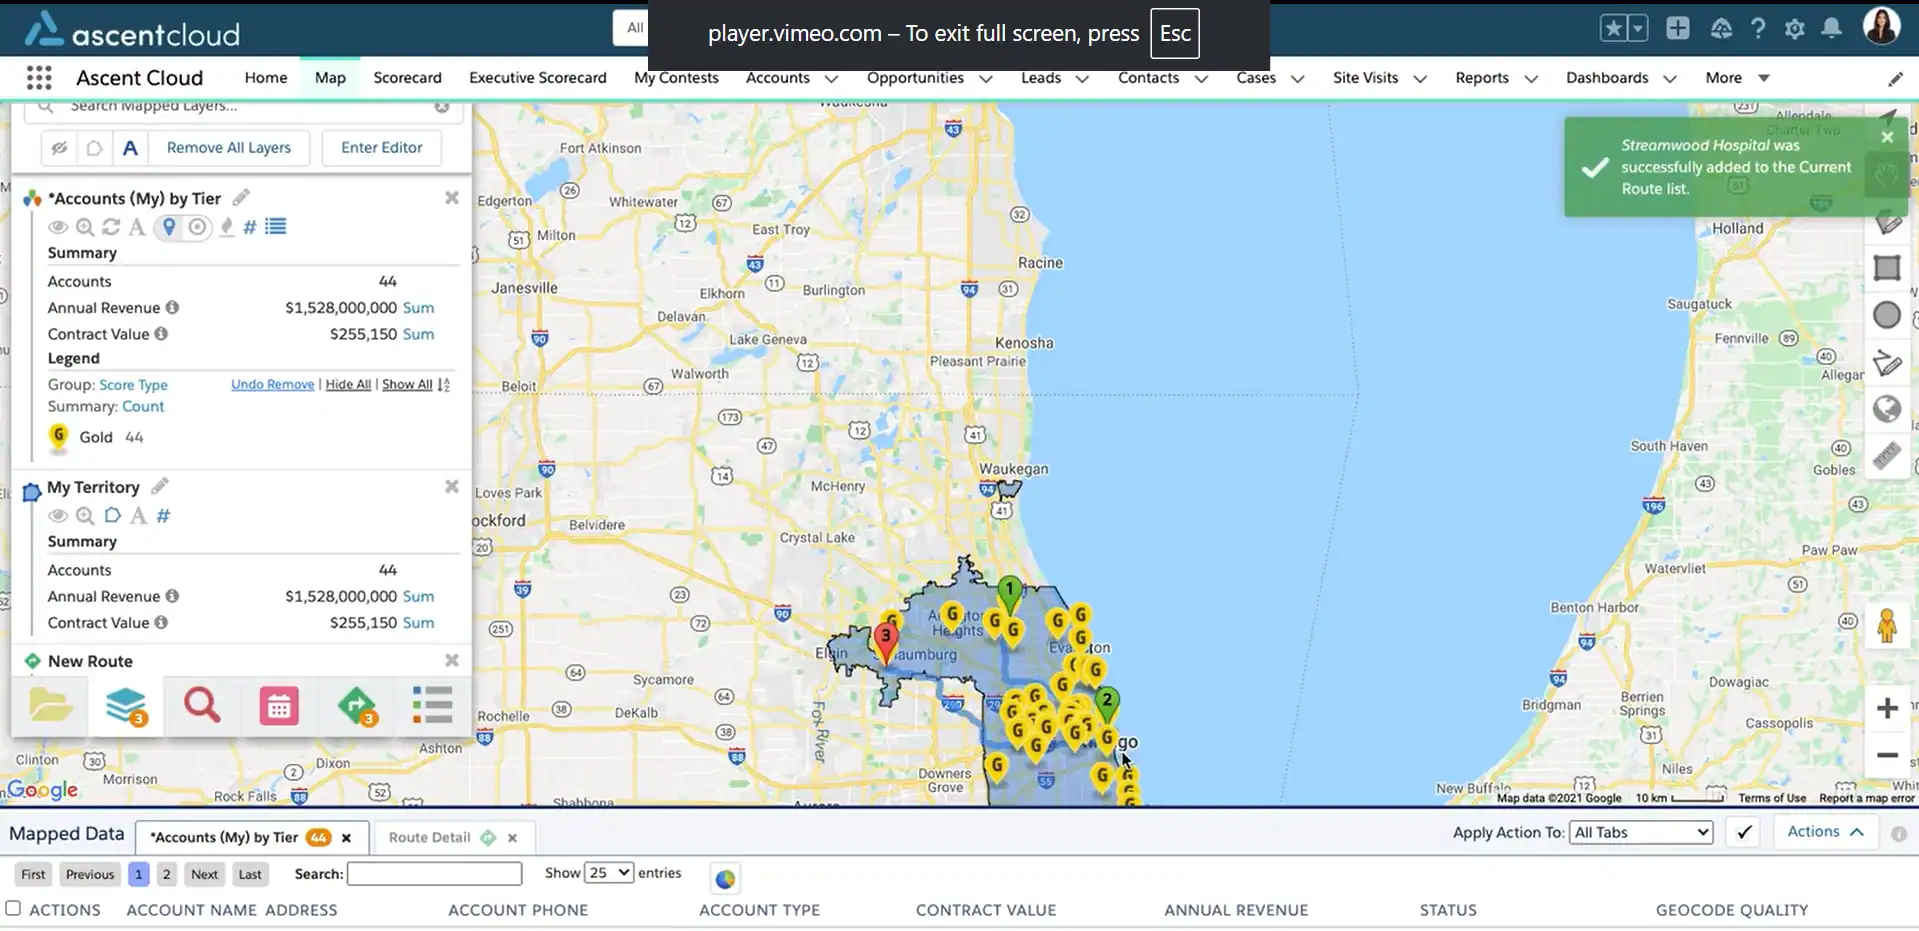
Task: Open the route stop list icon
Action: pos(432,706)
